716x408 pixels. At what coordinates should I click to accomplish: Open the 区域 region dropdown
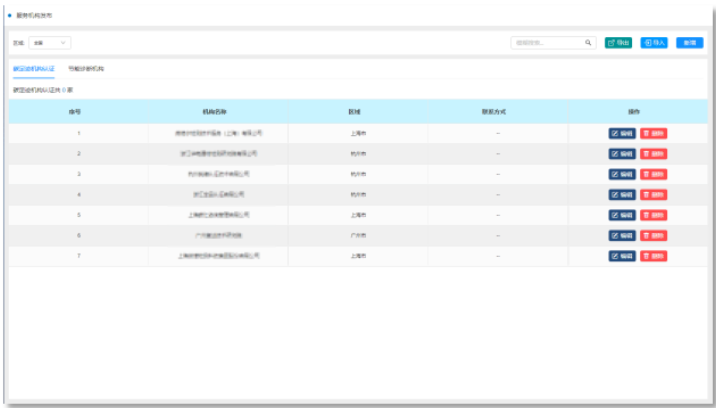[50, 43]
